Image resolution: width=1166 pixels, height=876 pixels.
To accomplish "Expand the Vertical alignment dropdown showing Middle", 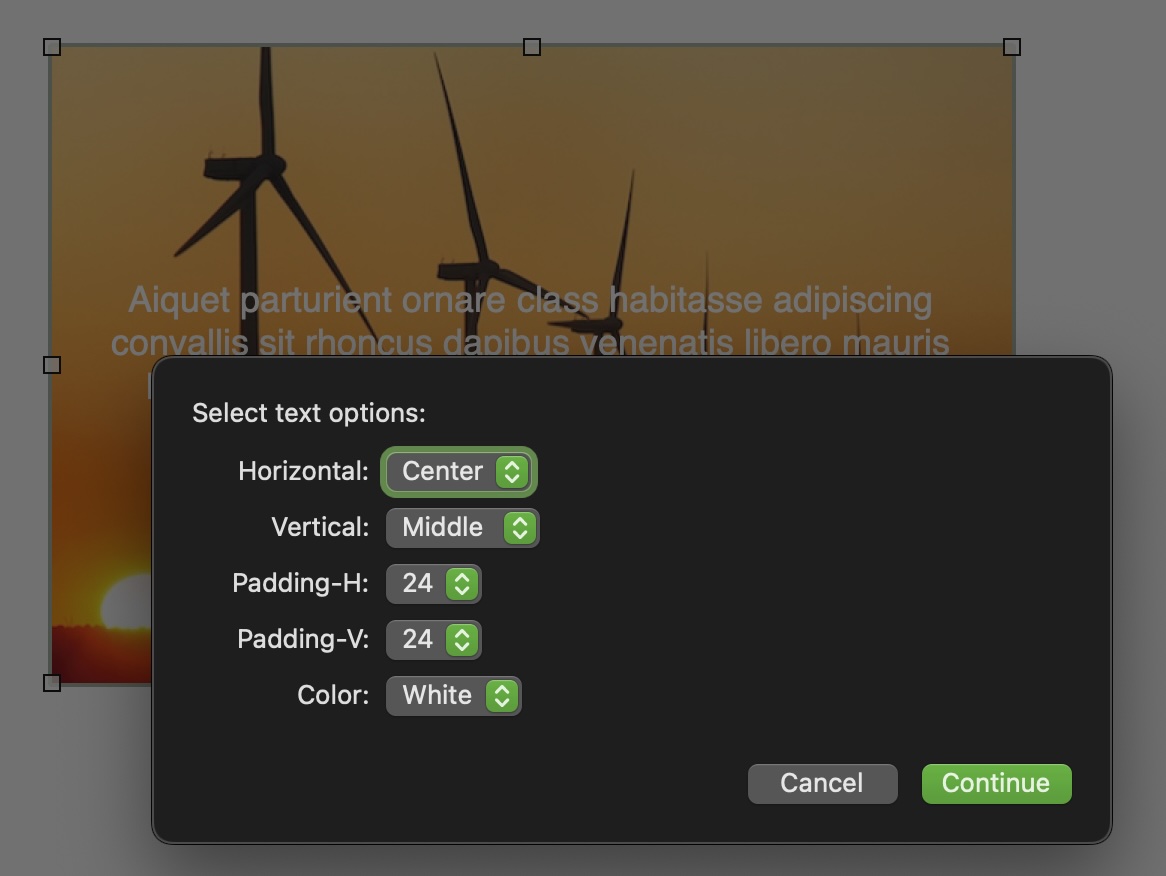I will tap(462, 528).
